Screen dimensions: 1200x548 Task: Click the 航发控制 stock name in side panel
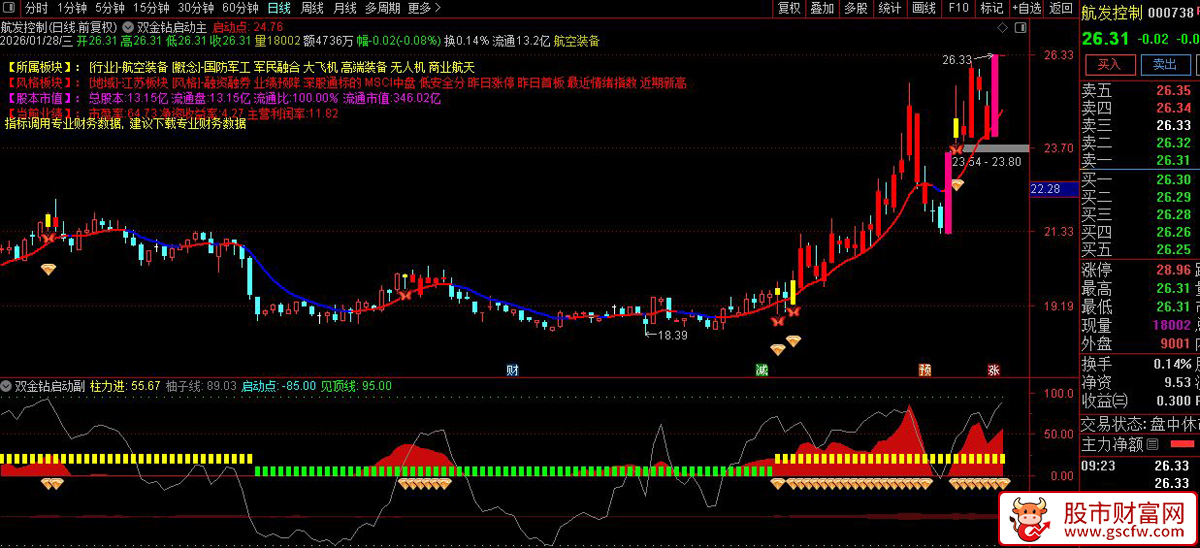1111,13
